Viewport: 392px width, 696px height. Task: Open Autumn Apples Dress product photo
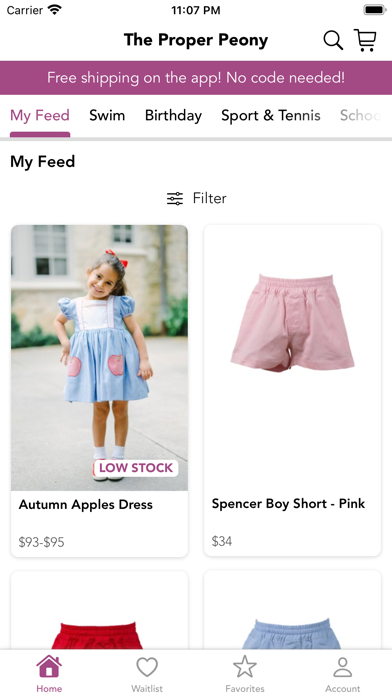[99, 357]
